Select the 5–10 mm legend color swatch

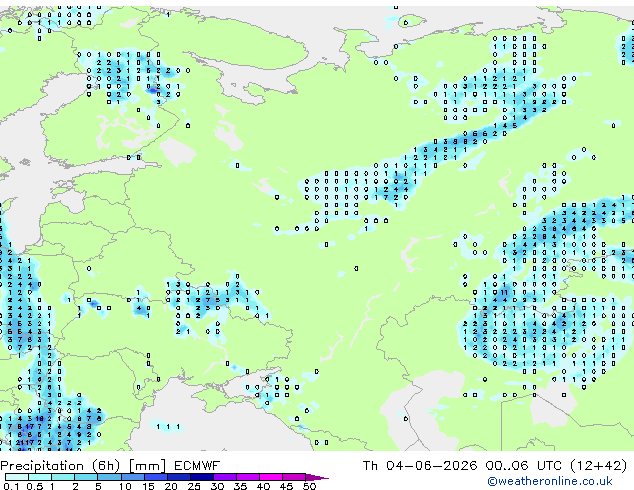pyautogui.click(x=109, y=477)
